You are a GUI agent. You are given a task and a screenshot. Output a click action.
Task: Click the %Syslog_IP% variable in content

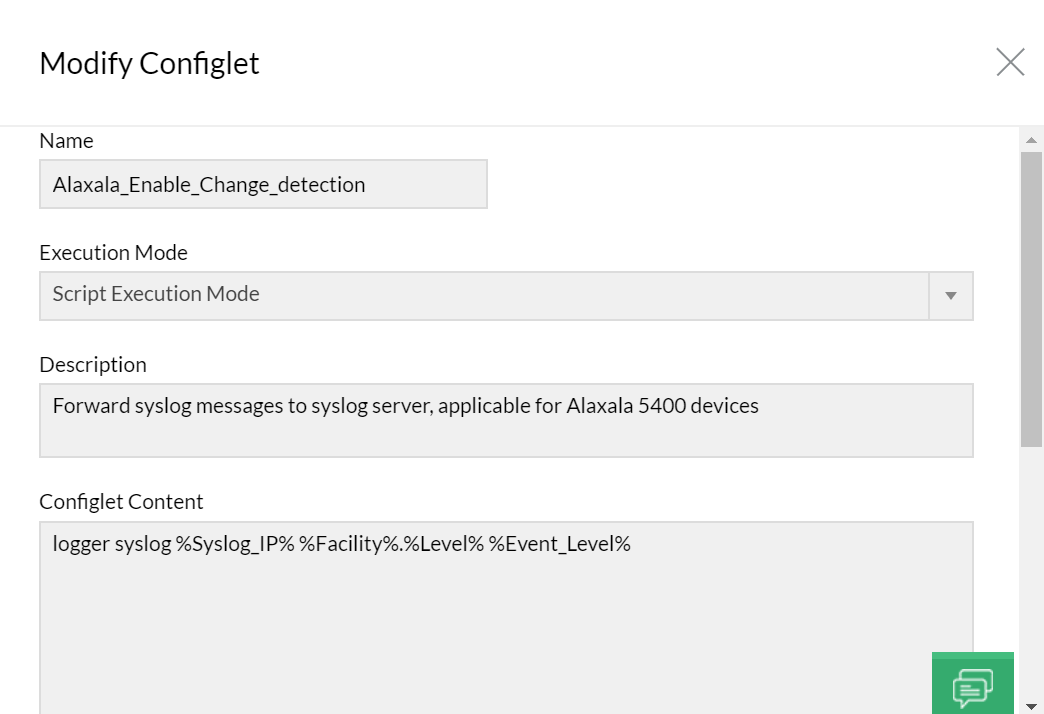click(235, 545)
